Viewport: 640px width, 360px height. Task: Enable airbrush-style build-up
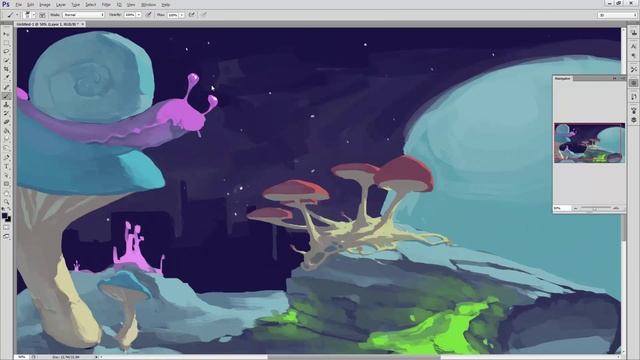pyautogui.click(x=191, y=15)
